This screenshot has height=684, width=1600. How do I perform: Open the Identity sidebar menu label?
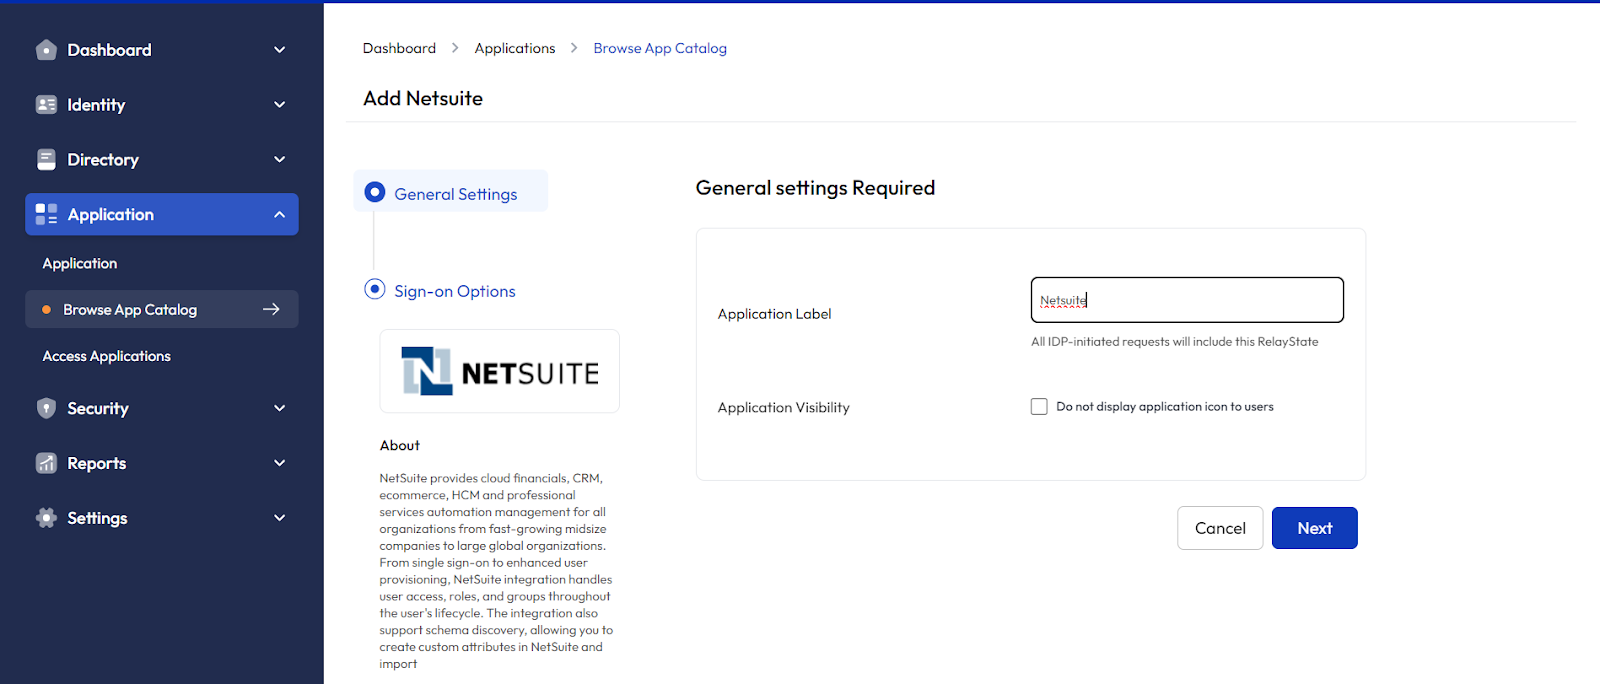(x=96, y=105)
